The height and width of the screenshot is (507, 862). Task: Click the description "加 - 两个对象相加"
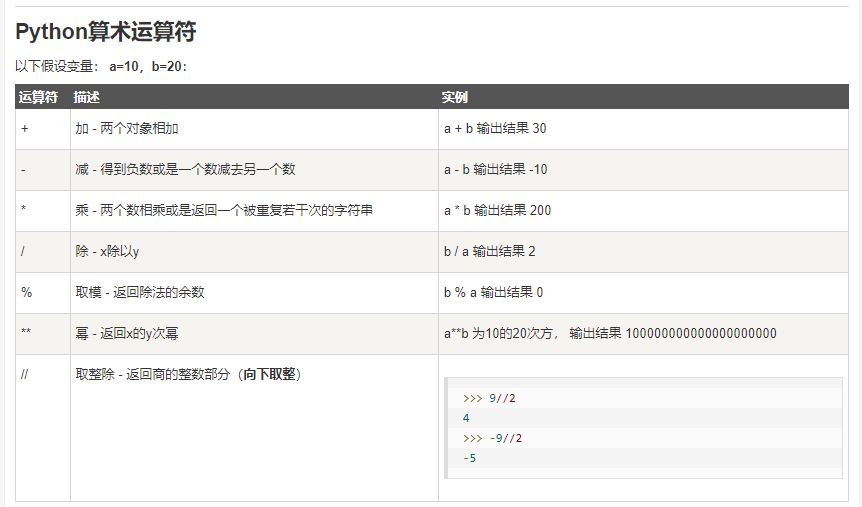click(x=127, y=129)
